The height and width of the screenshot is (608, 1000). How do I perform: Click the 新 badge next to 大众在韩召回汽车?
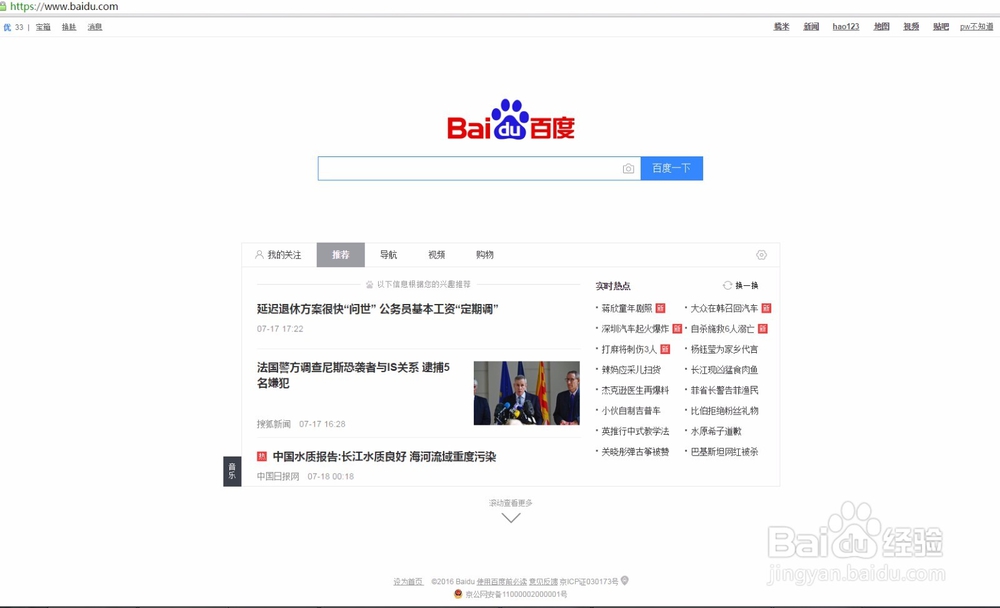(767, 308)
